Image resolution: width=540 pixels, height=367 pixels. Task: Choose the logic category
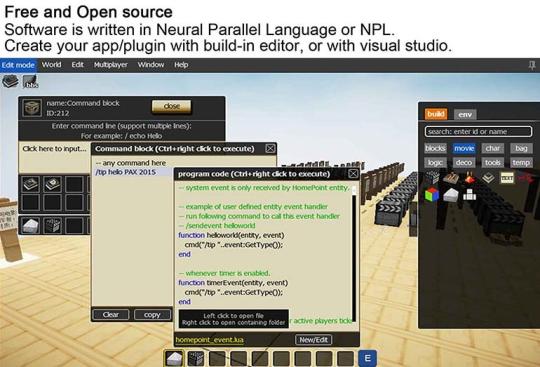pyautogui.click(x=435, y=162)
